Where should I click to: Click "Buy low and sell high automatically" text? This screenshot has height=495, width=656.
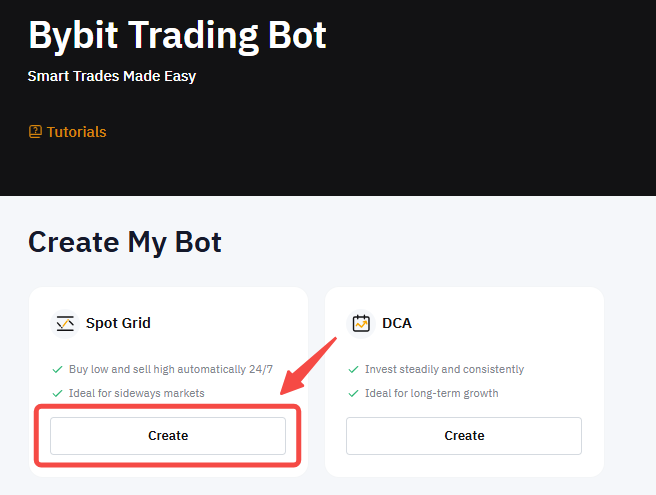click(x=170, y=369)
